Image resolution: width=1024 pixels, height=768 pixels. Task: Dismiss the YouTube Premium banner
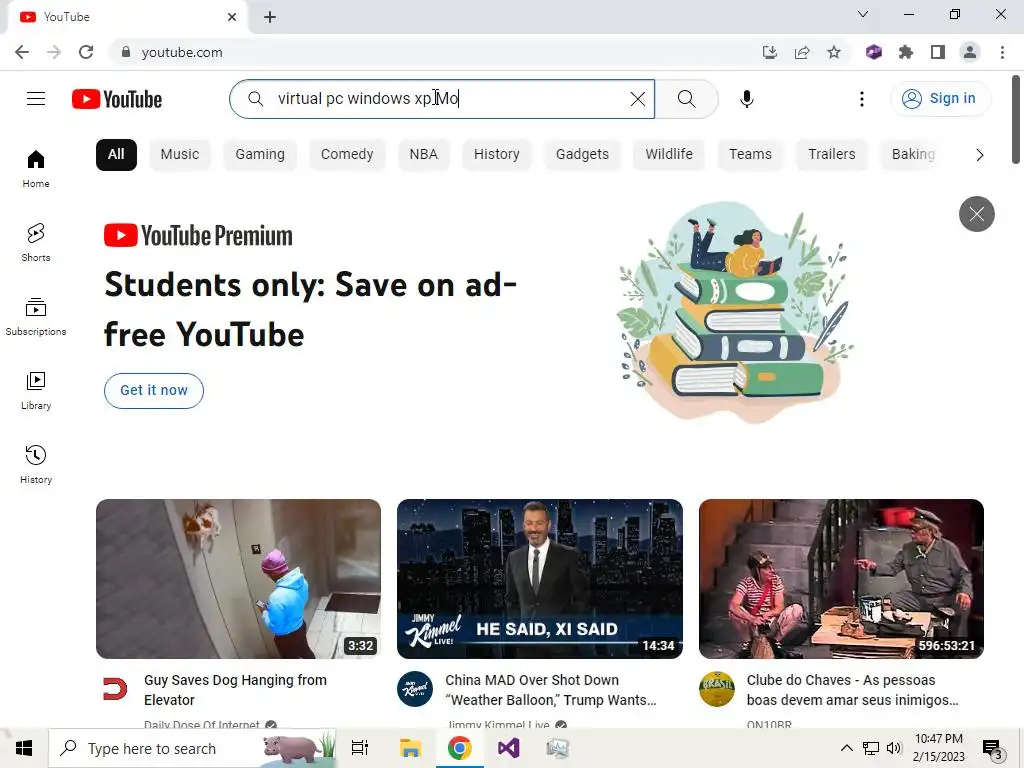point(976,214)
